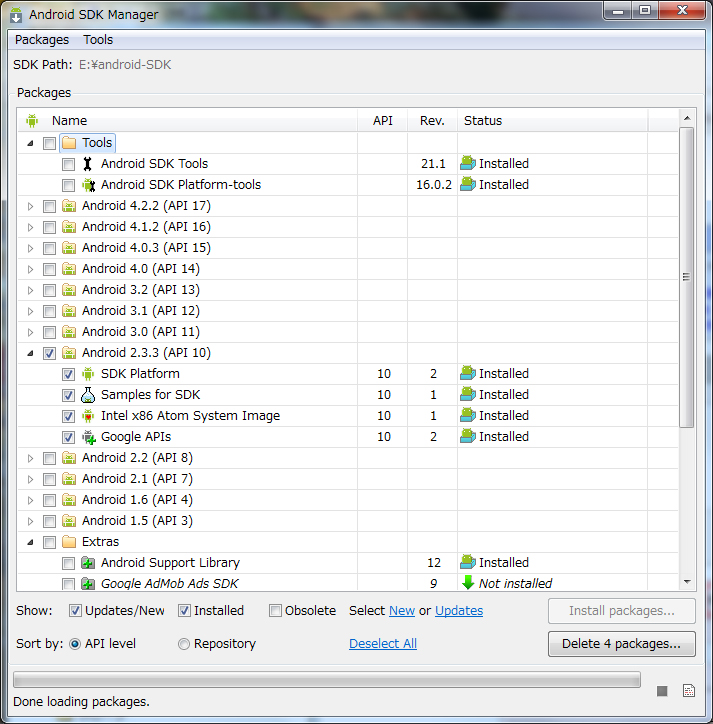Check the Android SDK Tools checkbox
This screenshot has width=713, height=724.
[x=68, y=164]
